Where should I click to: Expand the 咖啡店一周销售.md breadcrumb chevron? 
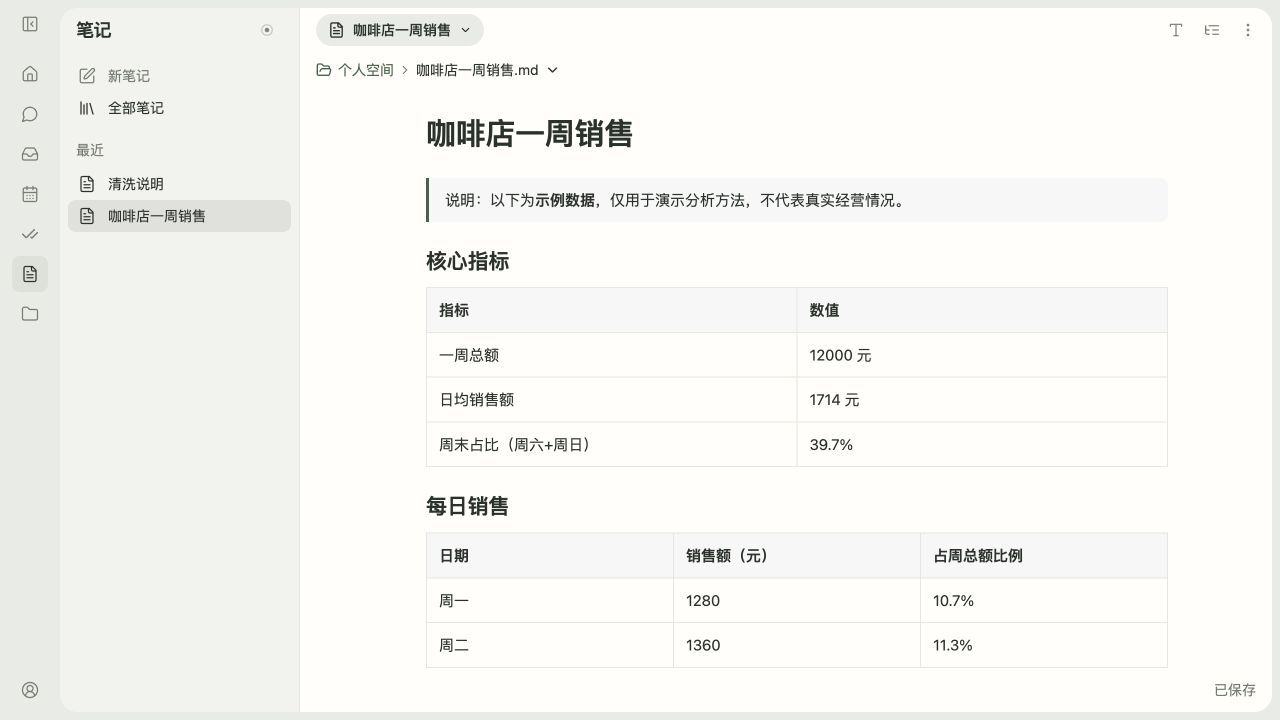click(x=553, y=70)
